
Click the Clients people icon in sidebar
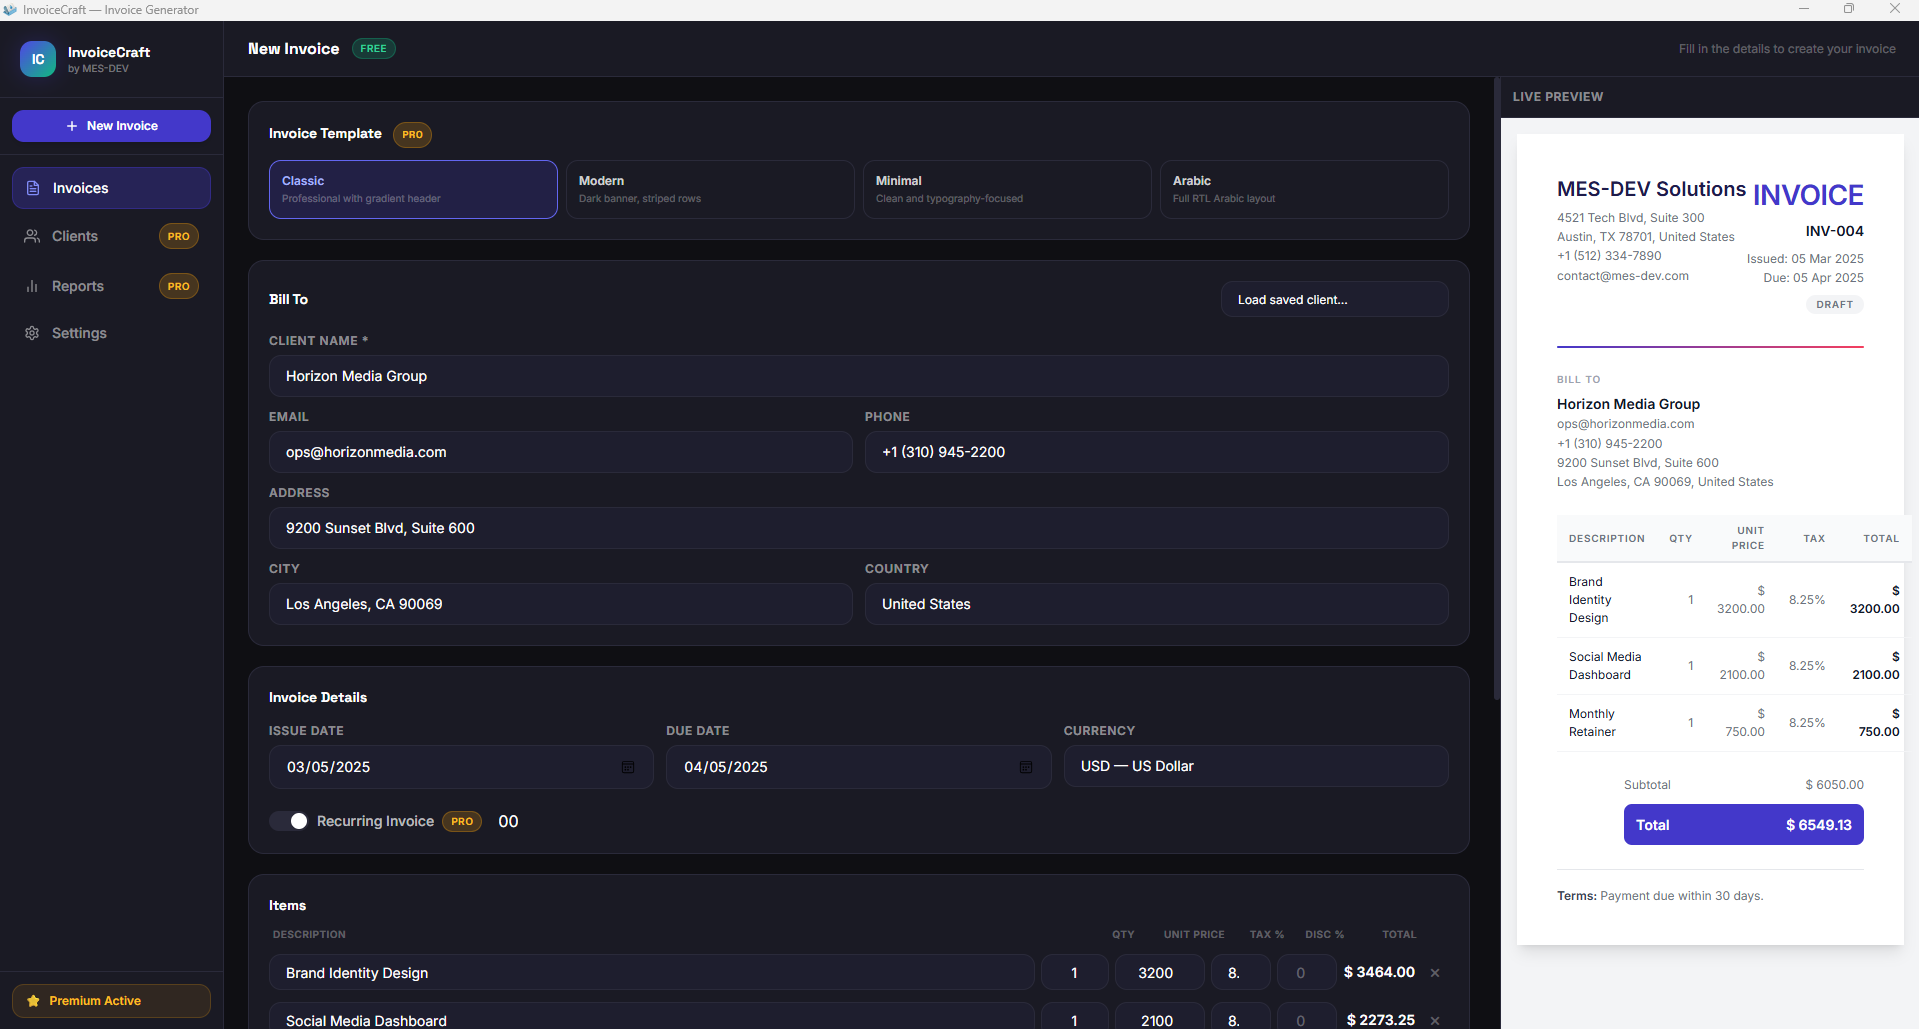click(32, 236)
